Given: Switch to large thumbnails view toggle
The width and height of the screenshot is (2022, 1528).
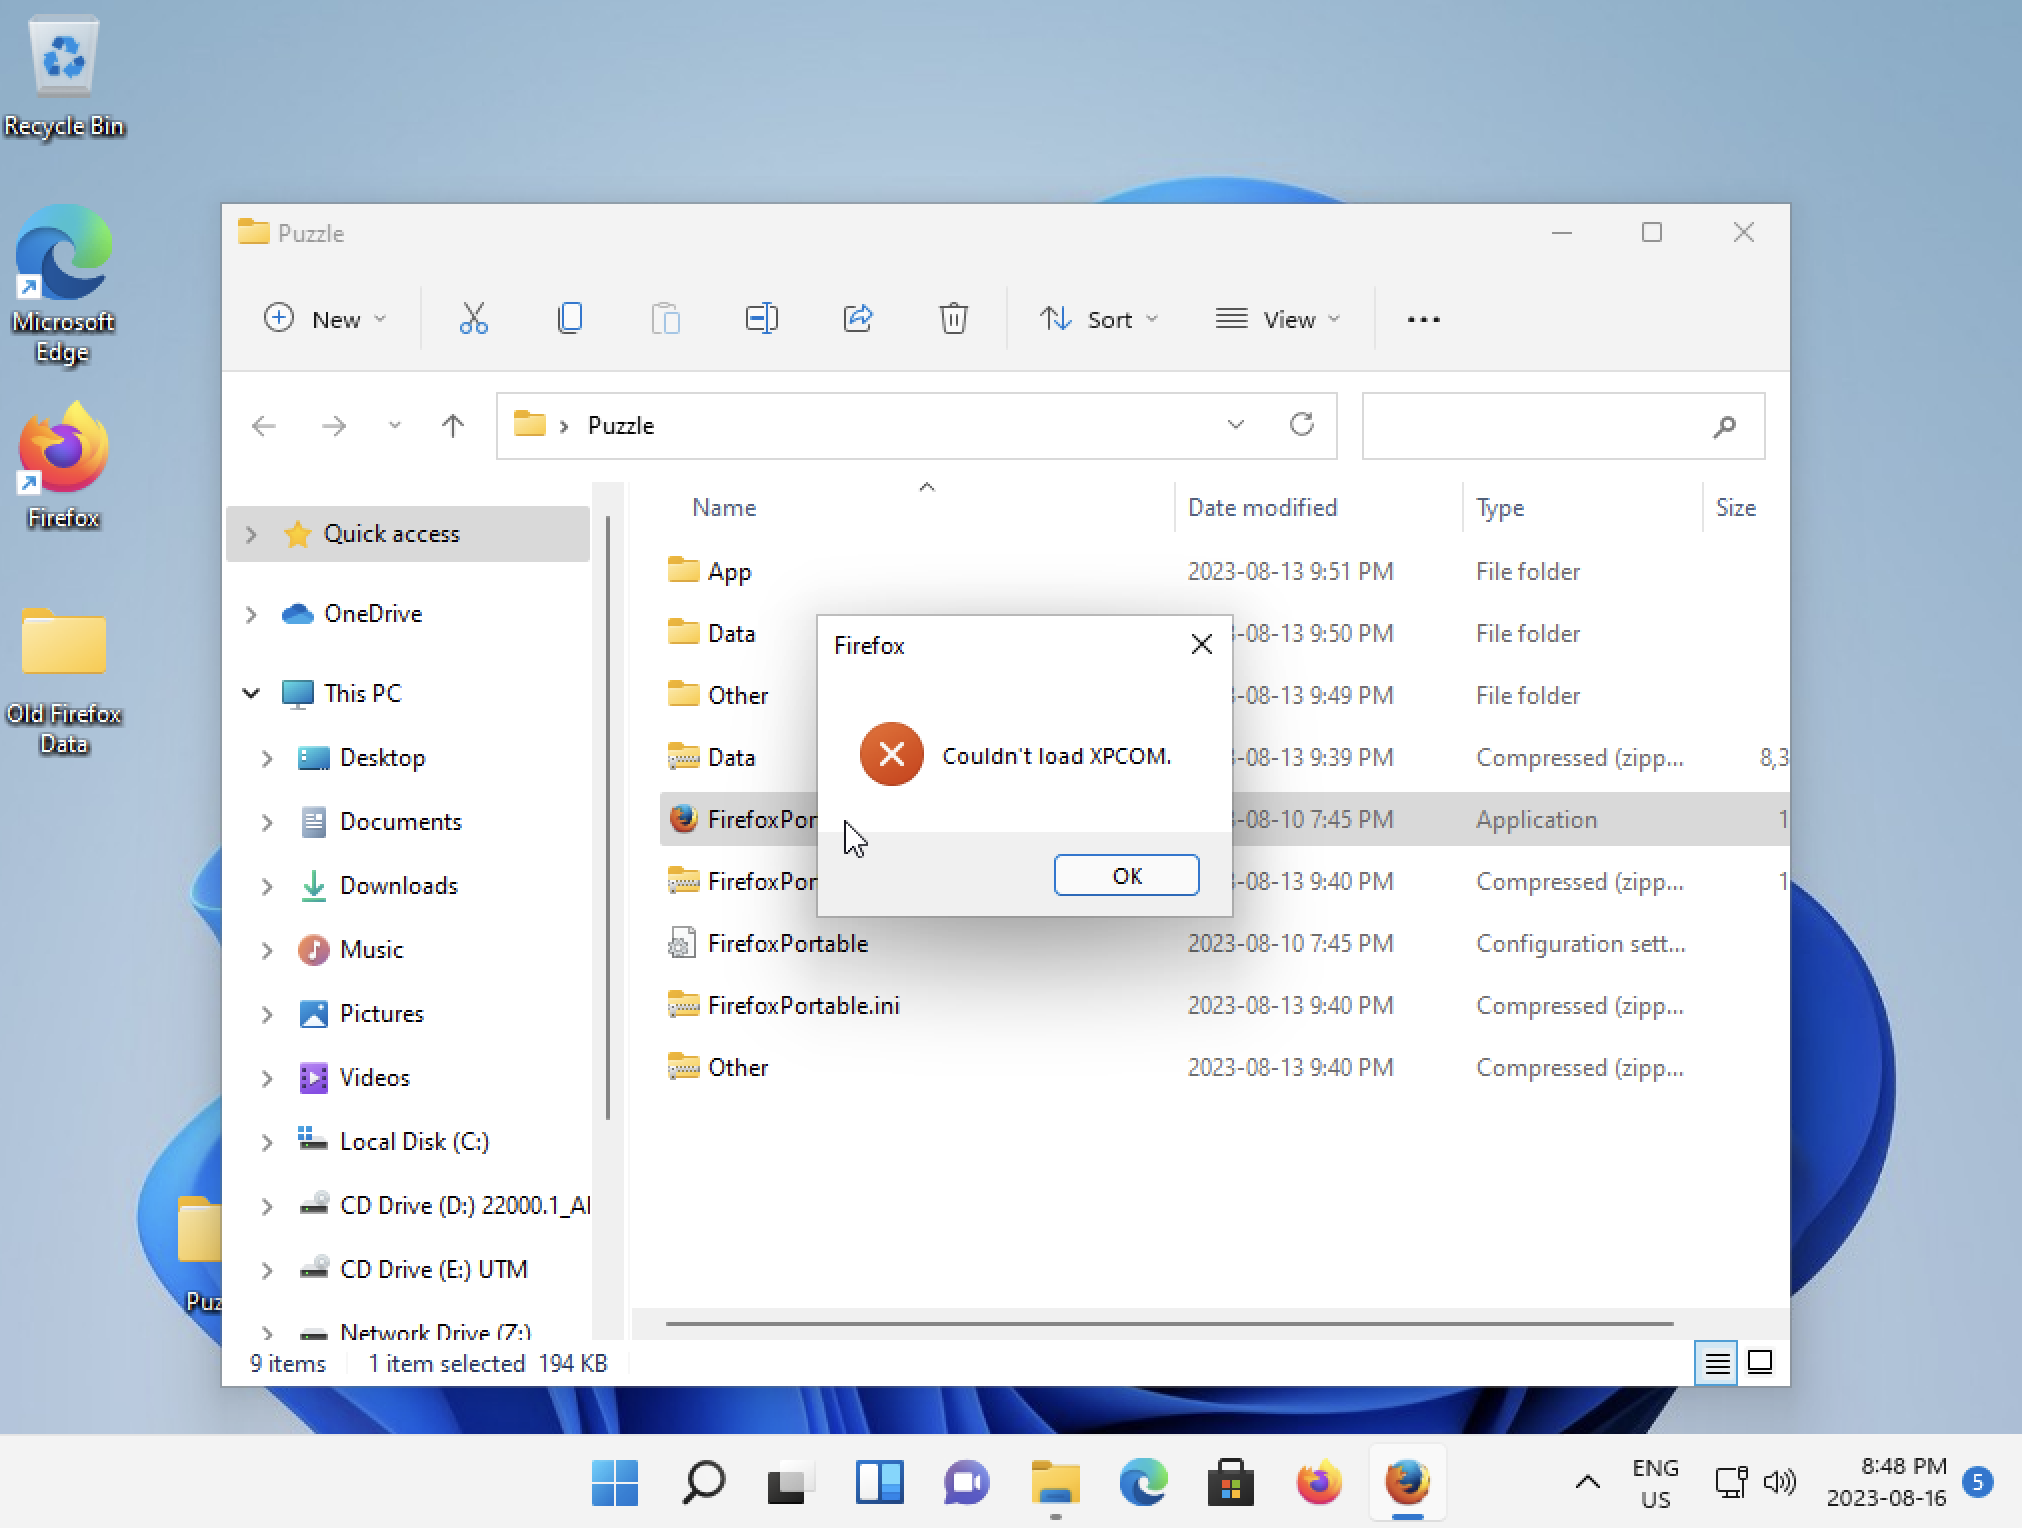Looking at the screenshot, I should (x=1760, y=1363).
